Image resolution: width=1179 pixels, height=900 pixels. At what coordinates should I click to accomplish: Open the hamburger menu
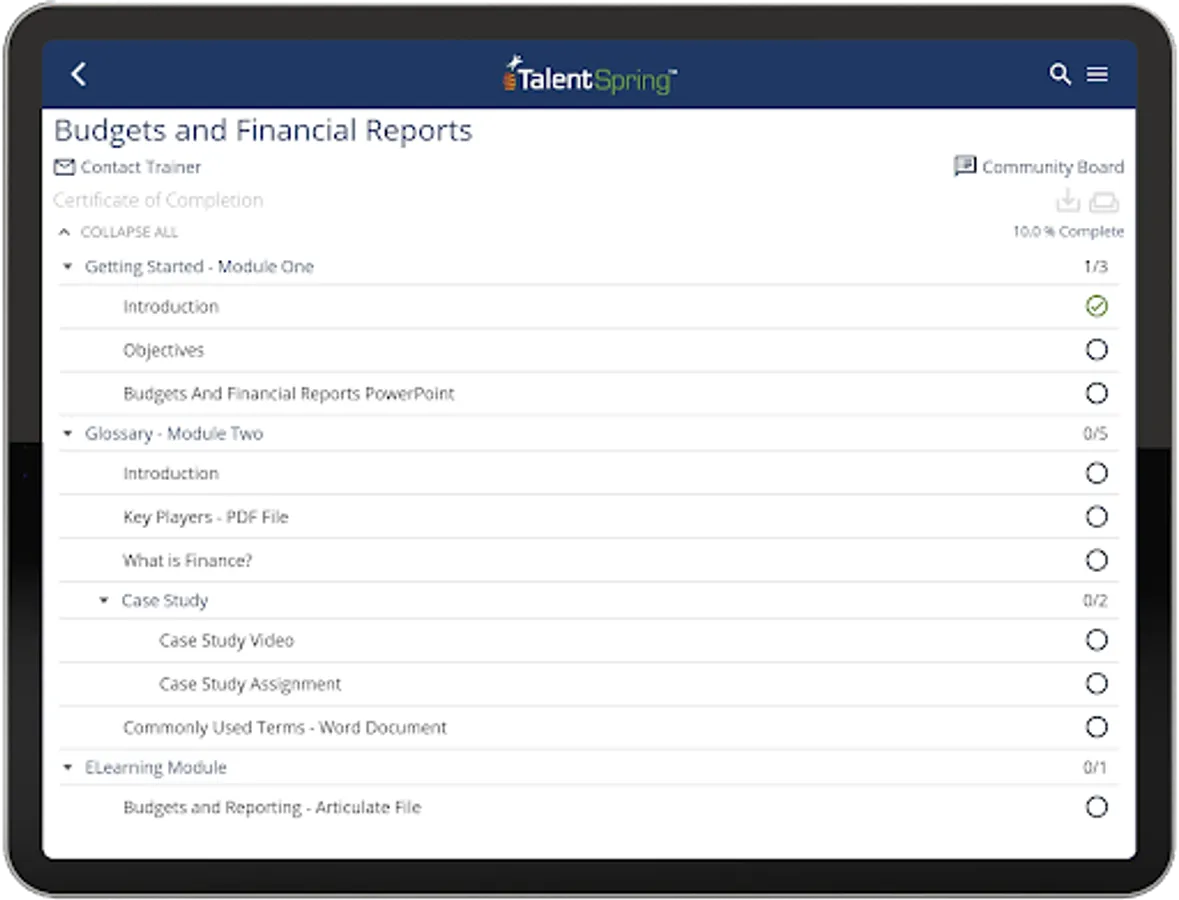click(x=1097, y=74)
